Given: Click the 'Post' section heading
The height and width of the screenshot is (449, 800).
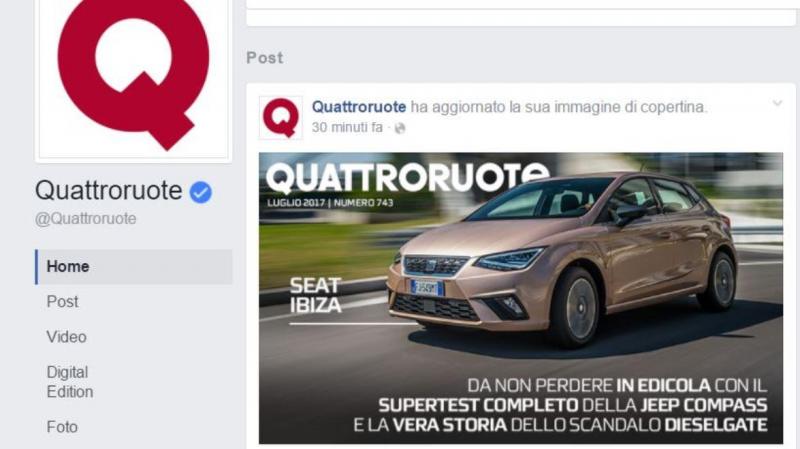Looking at the screenshot, I should pyautogui.click(x=265, y=58).
